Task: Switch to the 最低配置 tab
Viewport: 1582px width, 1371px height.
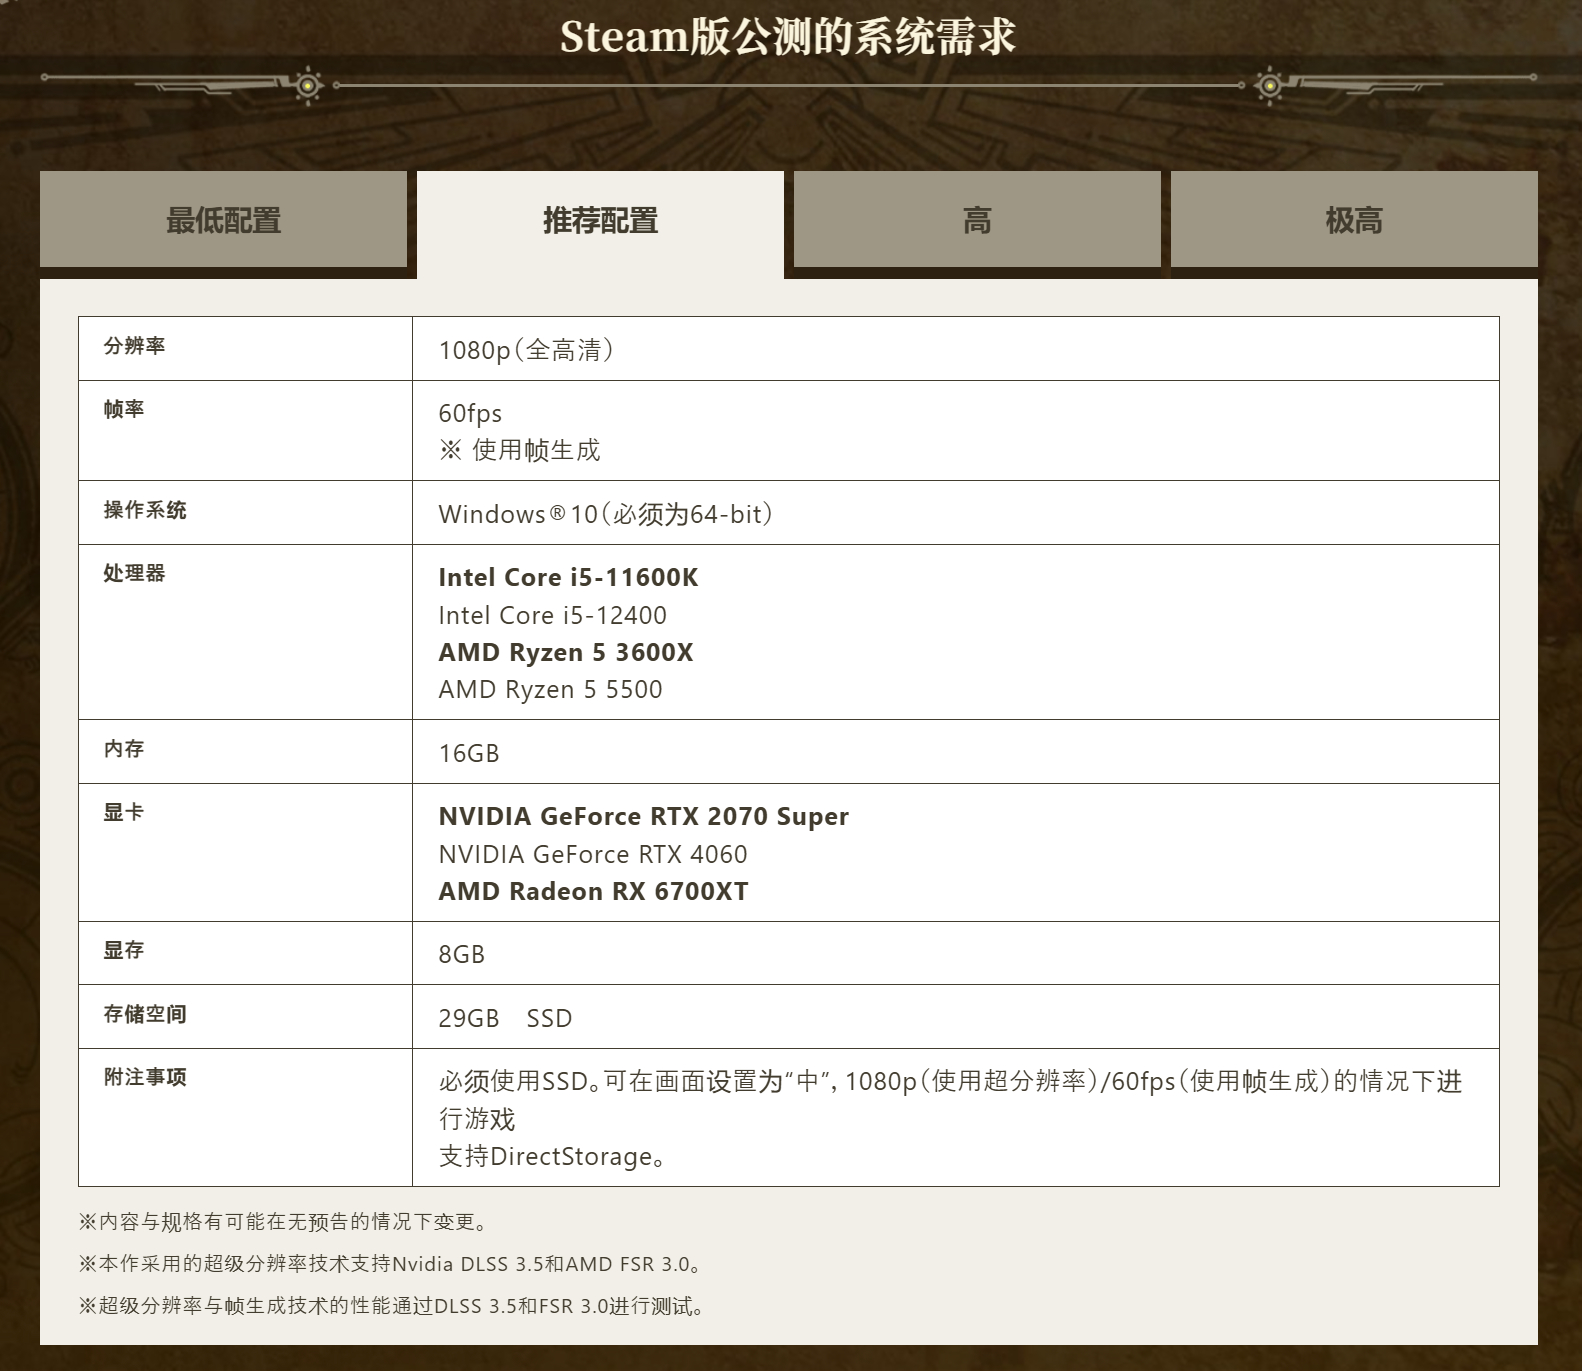Action: point(223,219)
